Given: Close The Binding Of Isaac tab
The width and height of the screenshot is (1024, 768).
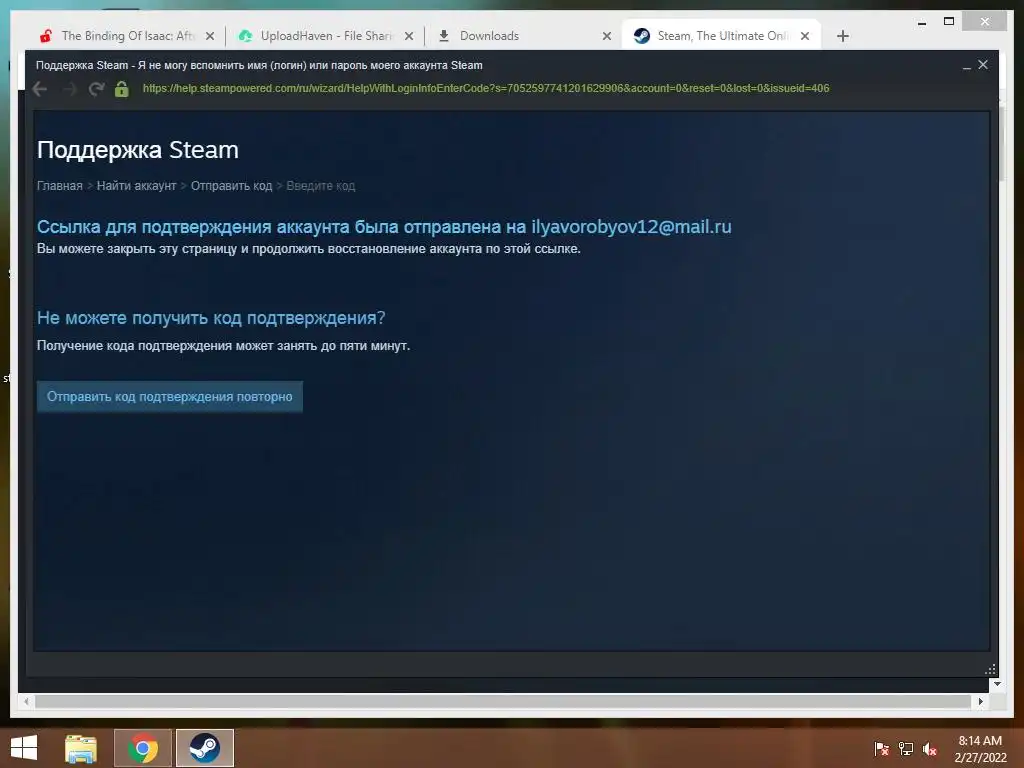Looking at the screenshot, I should [x=210, y=36].
